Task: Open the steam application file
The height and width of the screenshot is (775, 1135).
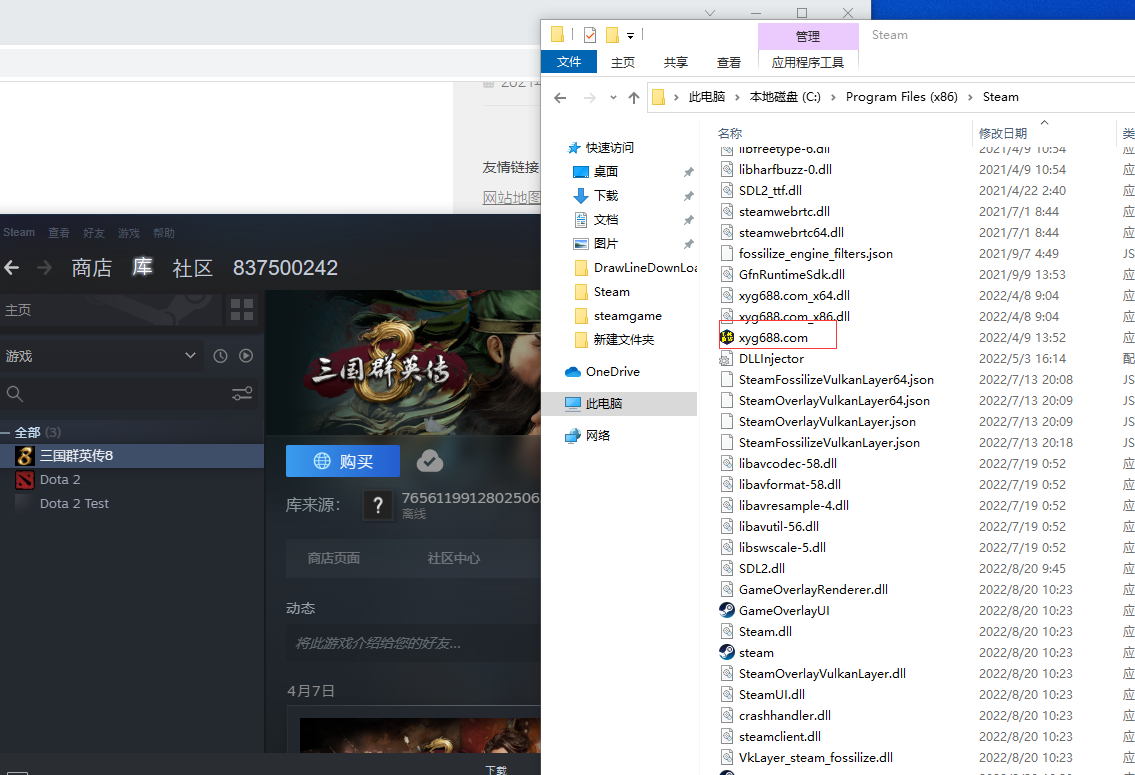Action: (x=756, y=652)
